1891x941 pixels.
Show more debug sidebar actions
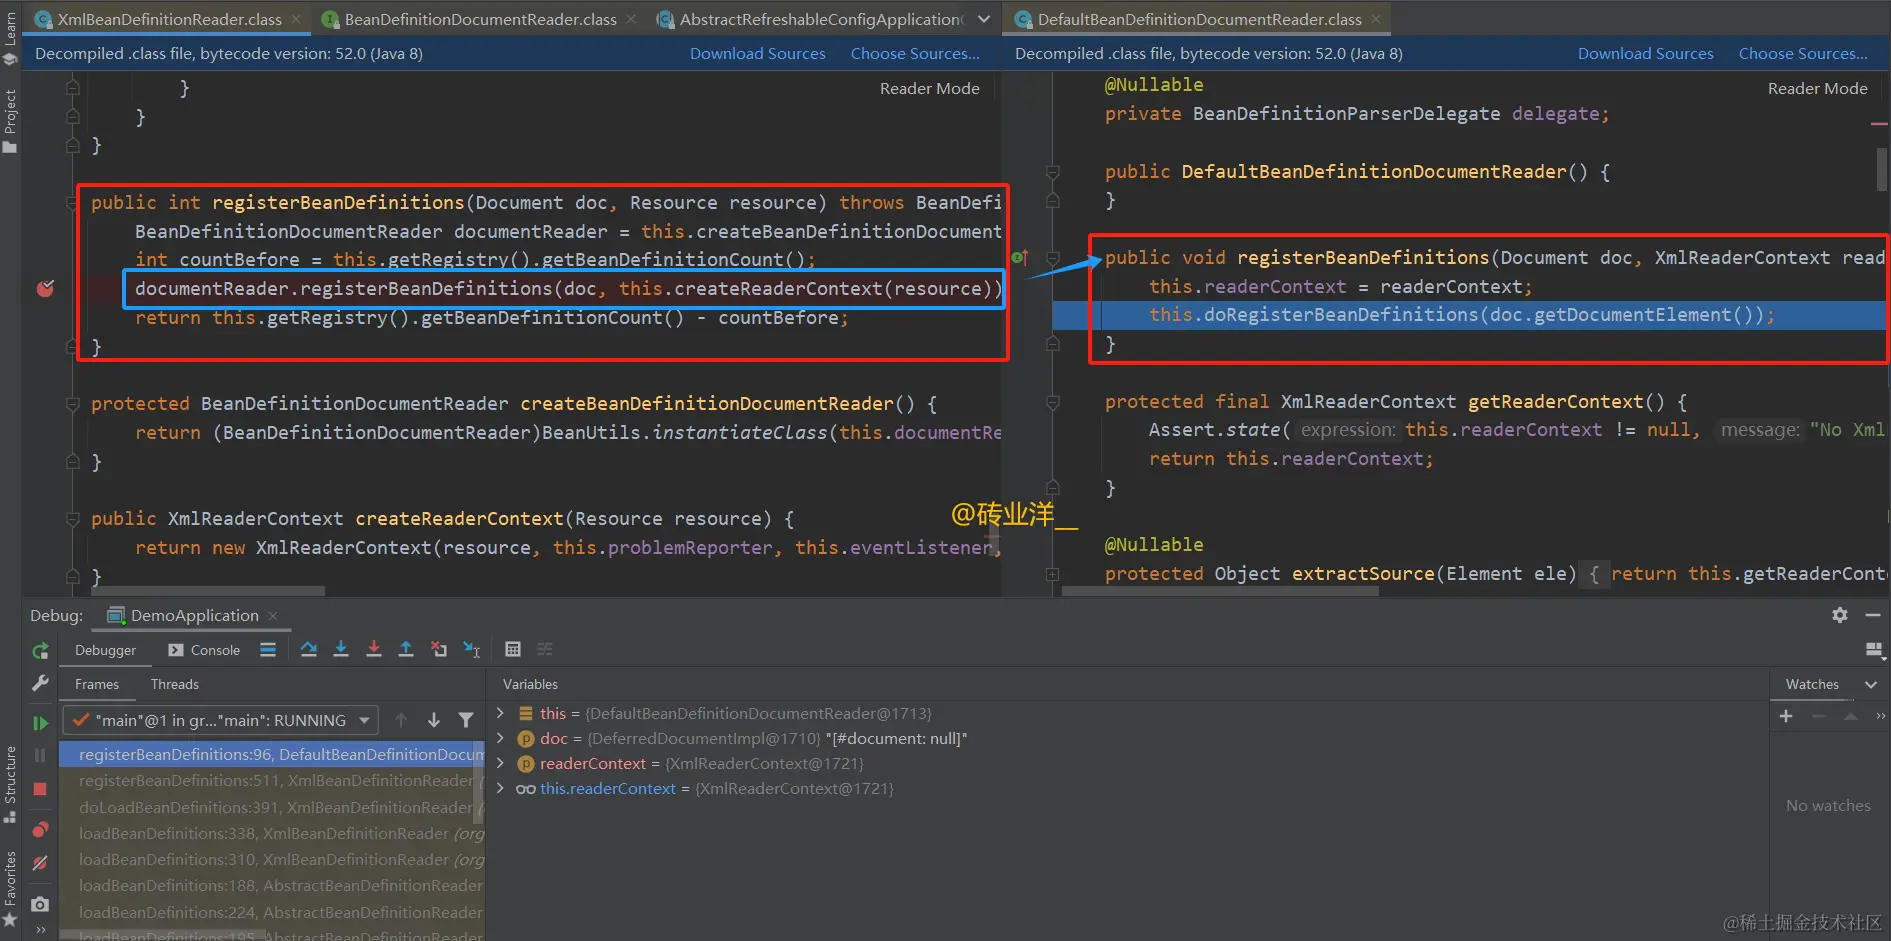40,930
